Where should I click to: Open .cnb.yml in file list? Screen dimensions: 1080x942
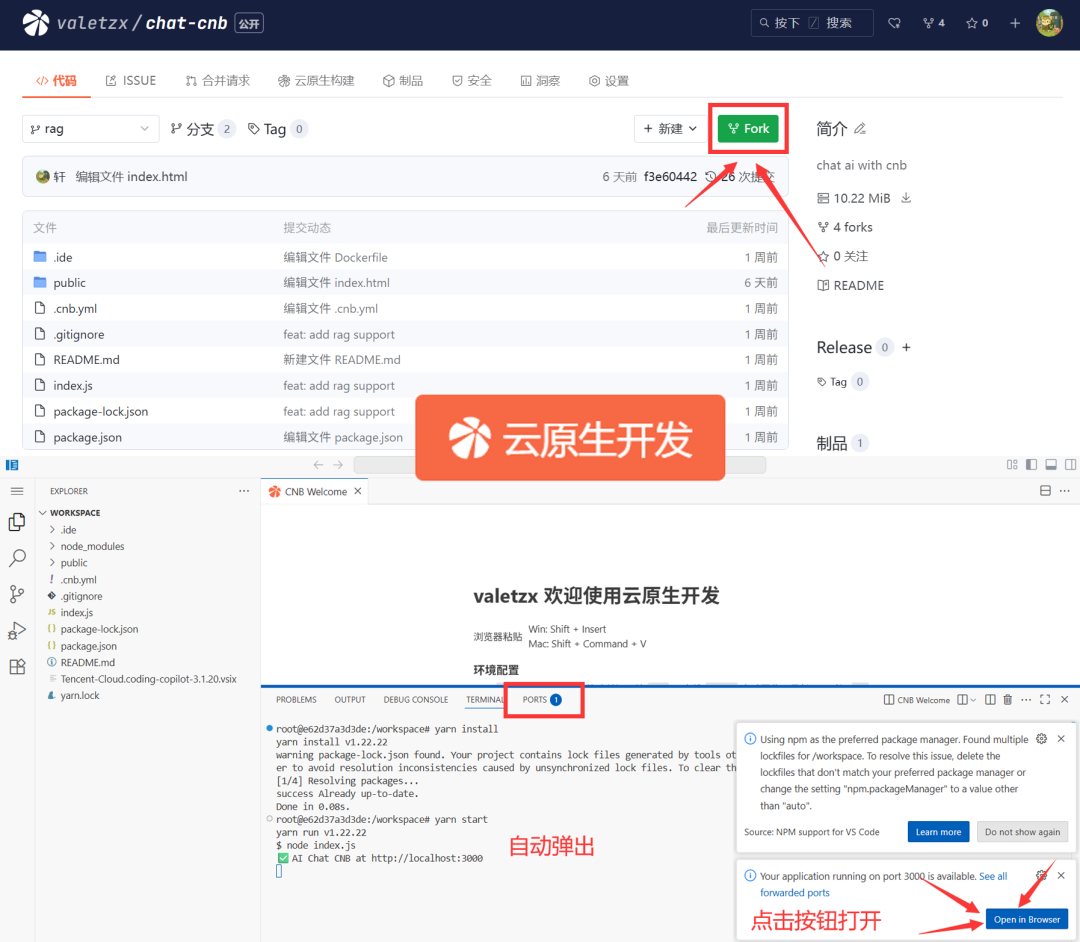pos(75,308)
